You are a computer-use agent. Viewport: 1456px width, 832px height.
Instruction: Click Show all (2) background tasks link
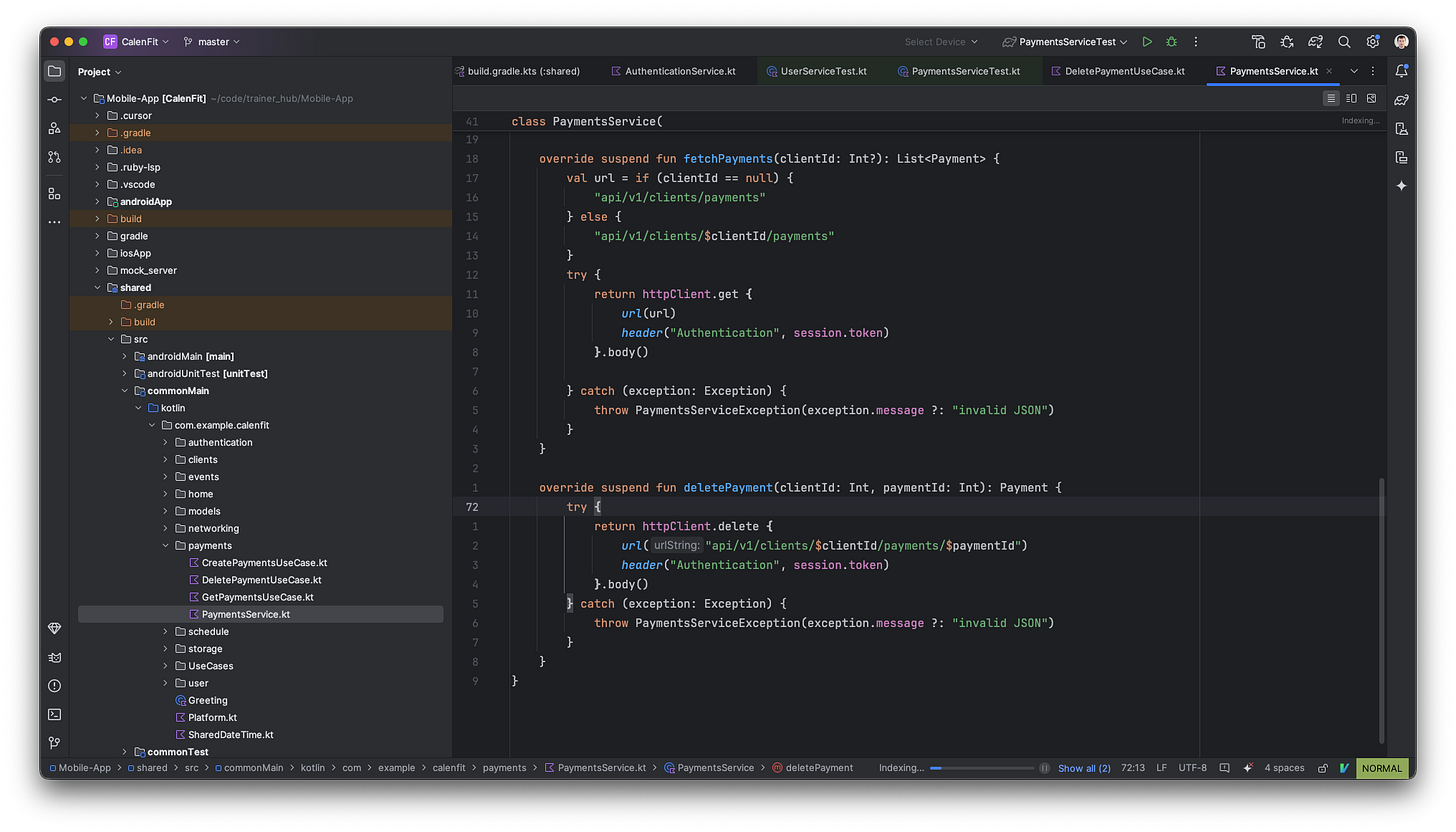pyautogui.click(x=1084, y=768)
